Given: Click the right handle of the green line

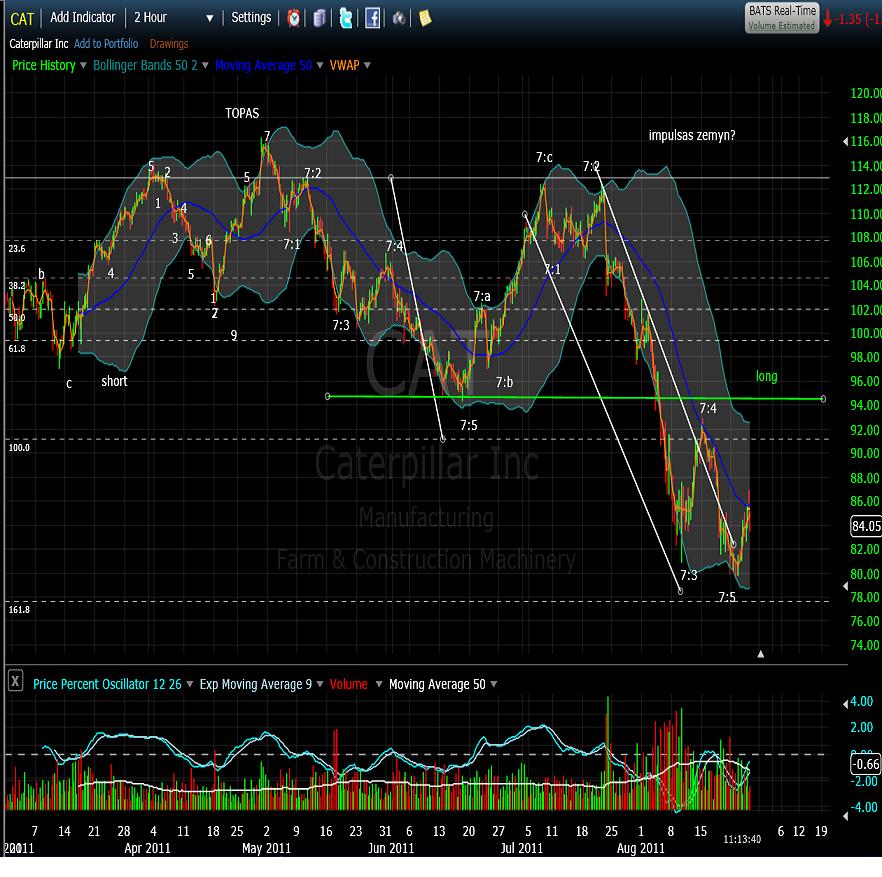Looking at the screenshot, I should [x=824, y=399].
